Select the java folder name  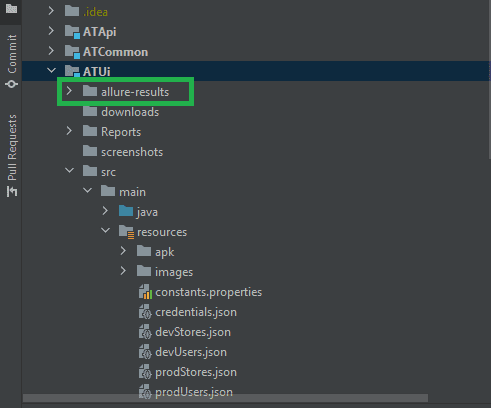tap(147, 212)
